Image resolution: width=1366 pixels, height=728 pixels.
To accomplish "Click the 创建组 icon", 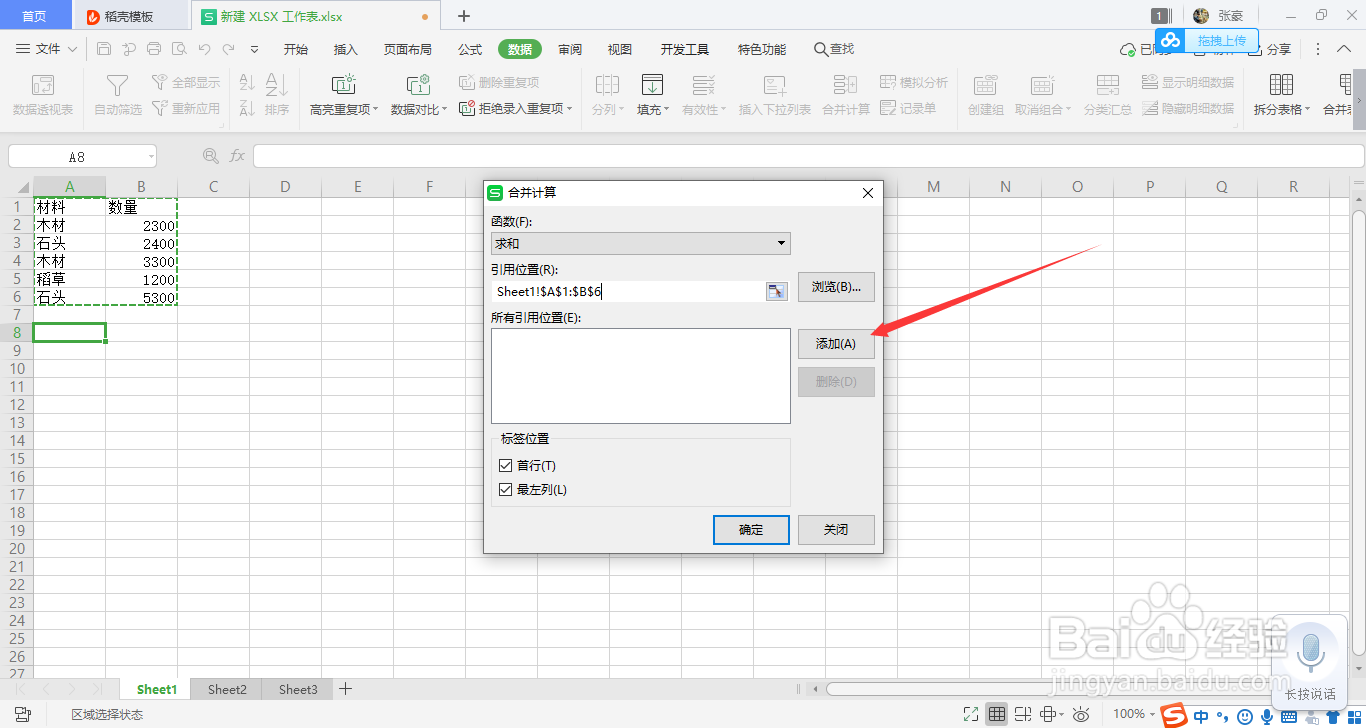I will [x=985, y=85].
